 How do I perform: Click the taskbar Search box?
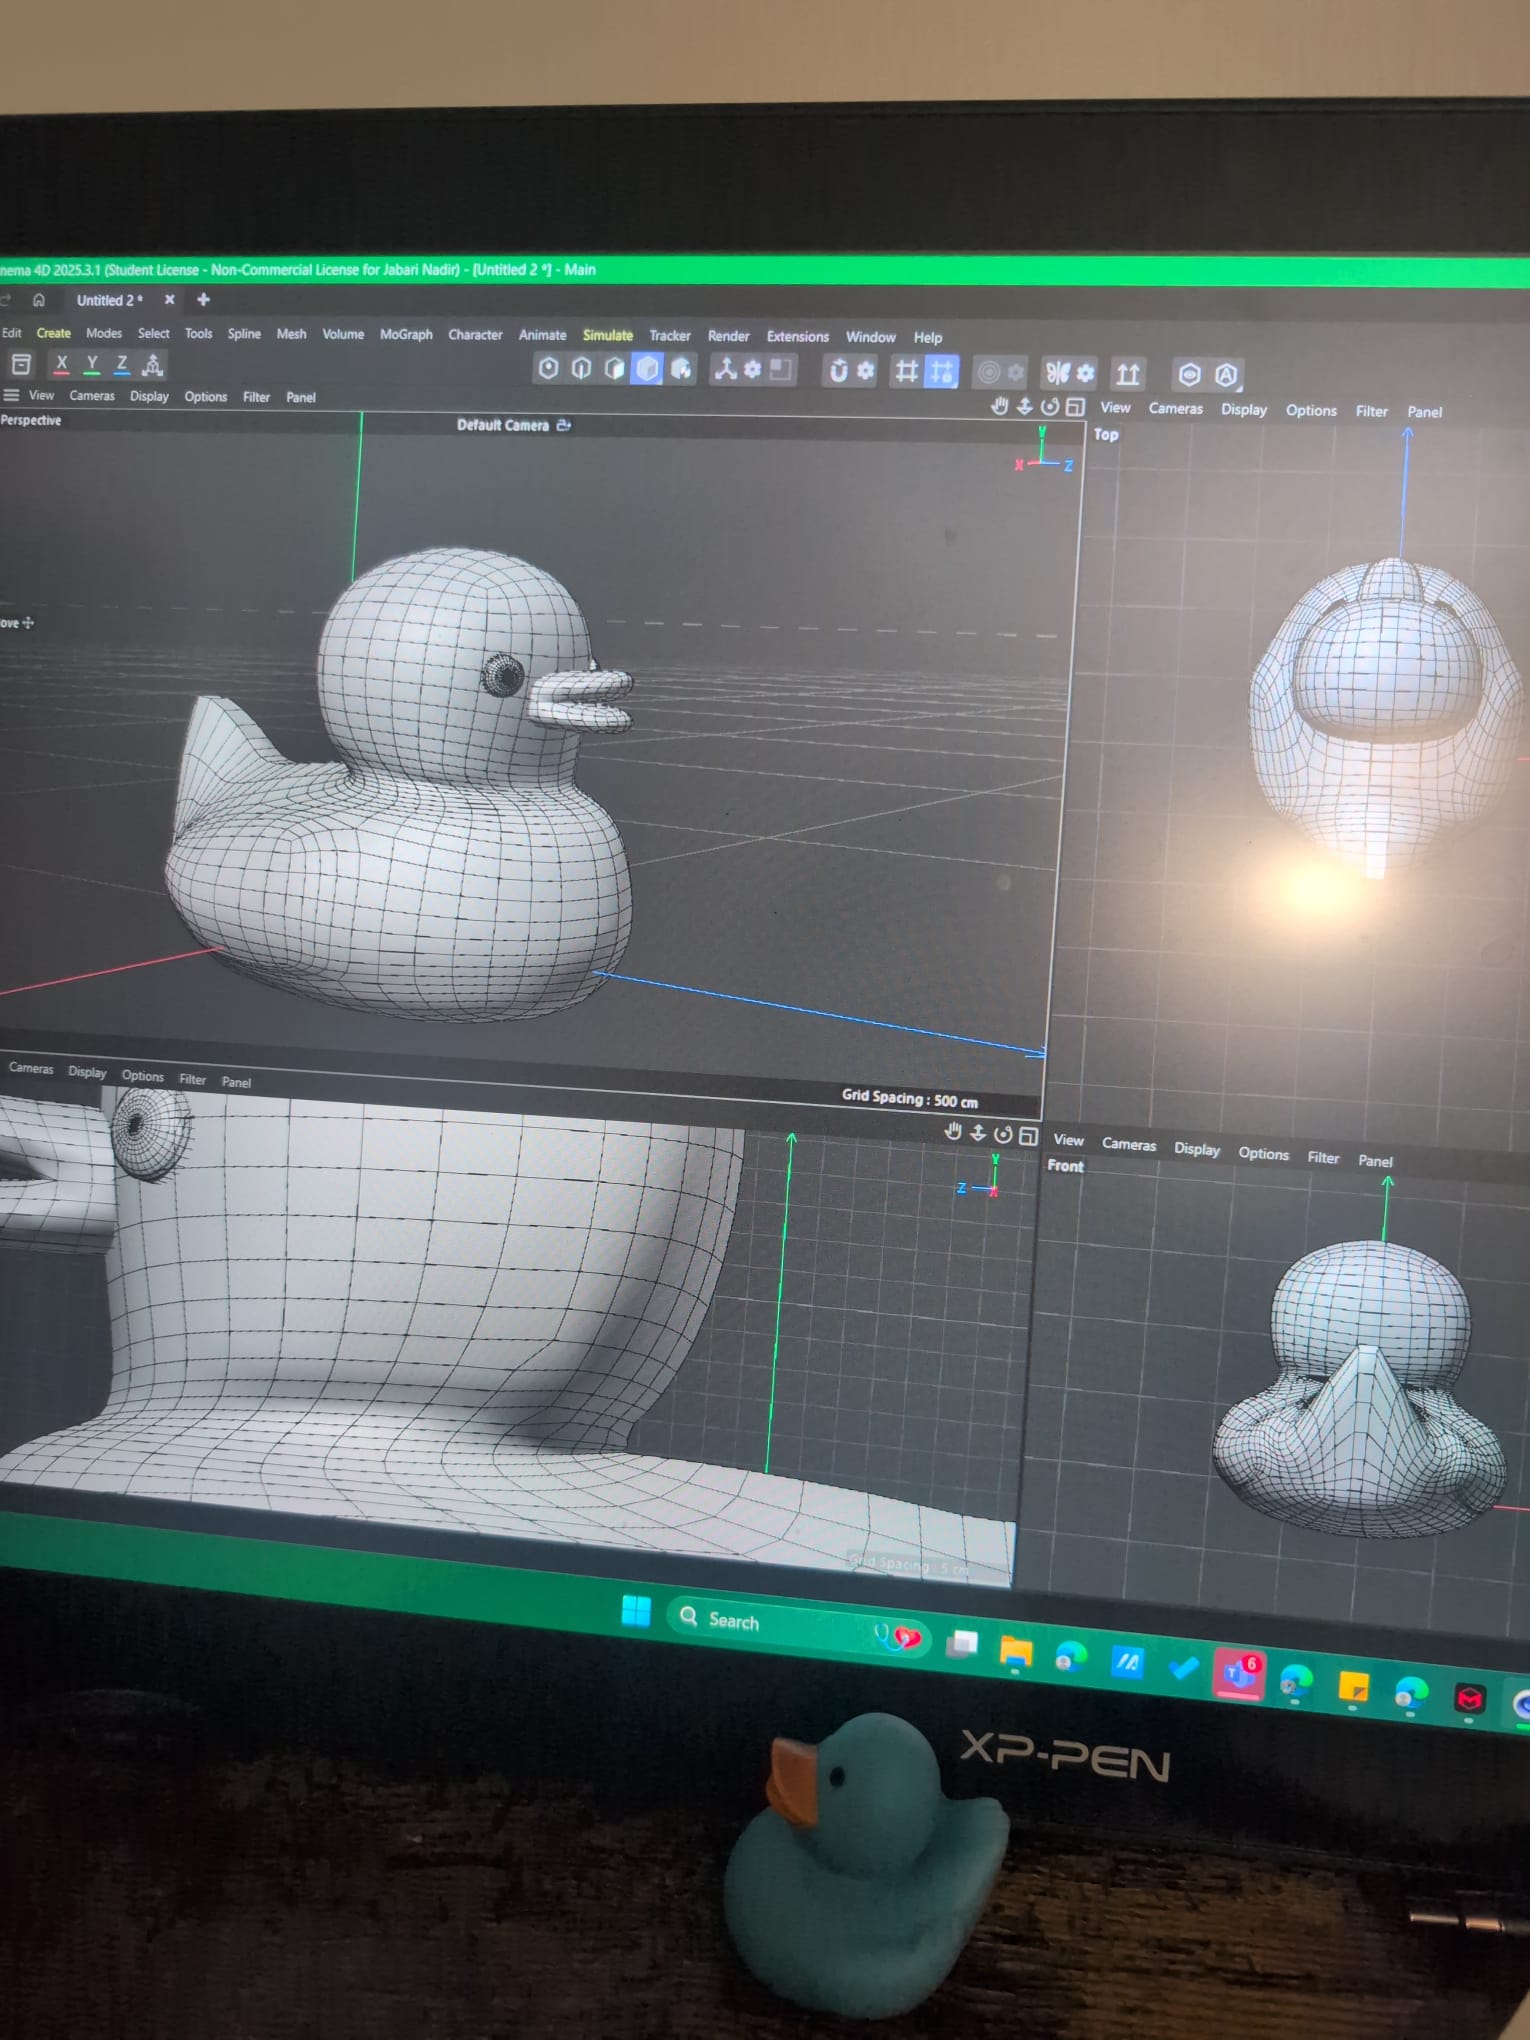(x=798, y=1626)
